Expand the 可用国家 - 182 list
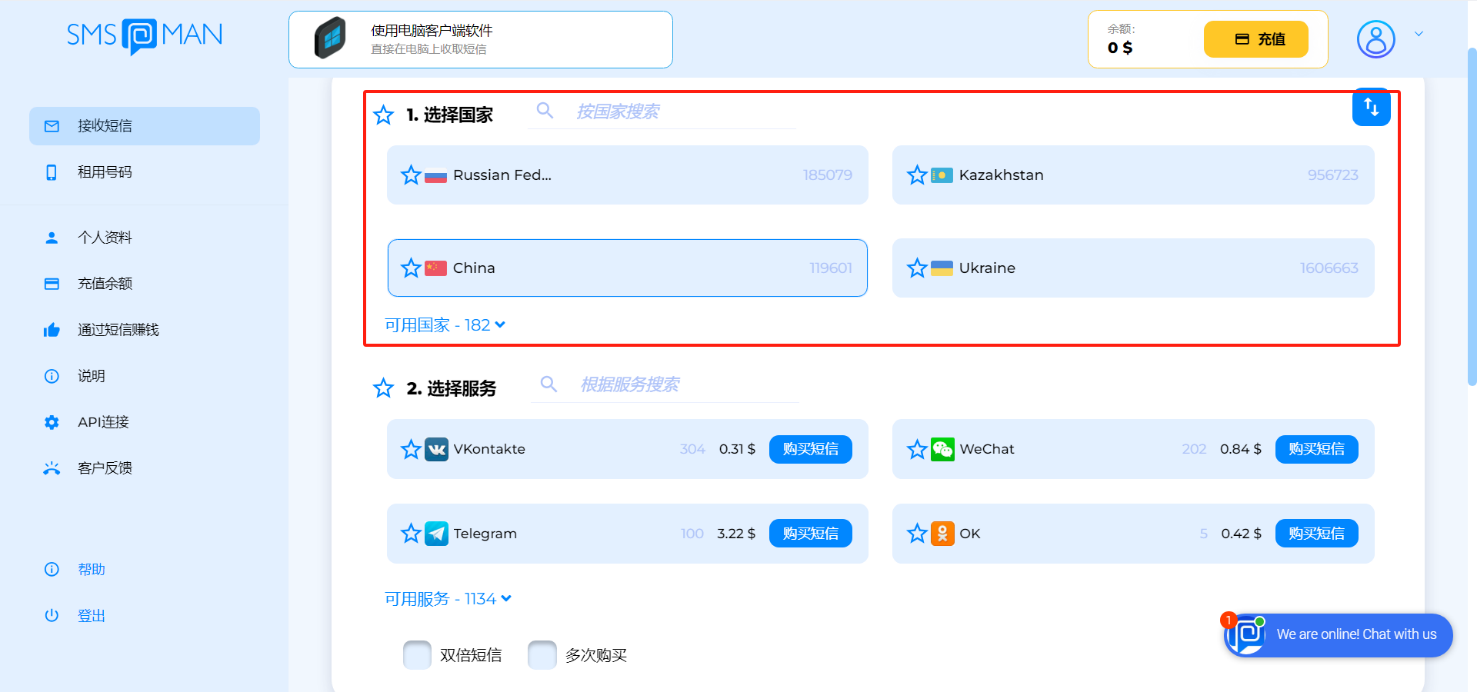This screenshot has height=692, width=1477. point(445,324)
